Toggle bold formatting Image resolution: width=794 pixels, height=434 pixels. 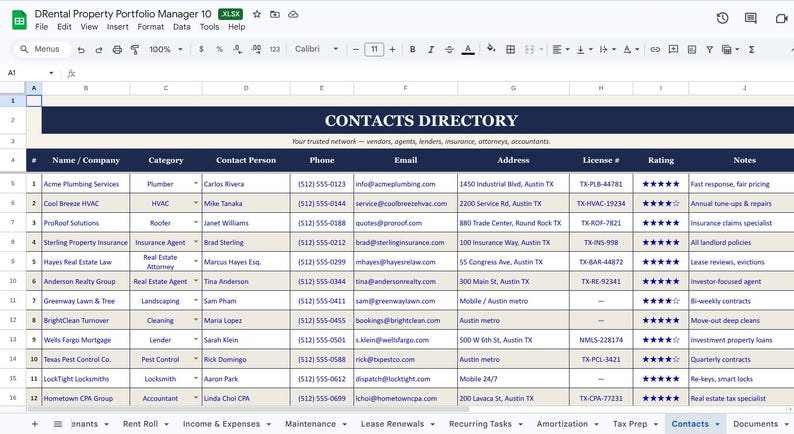pyautogui.click(x=413, y=50)
